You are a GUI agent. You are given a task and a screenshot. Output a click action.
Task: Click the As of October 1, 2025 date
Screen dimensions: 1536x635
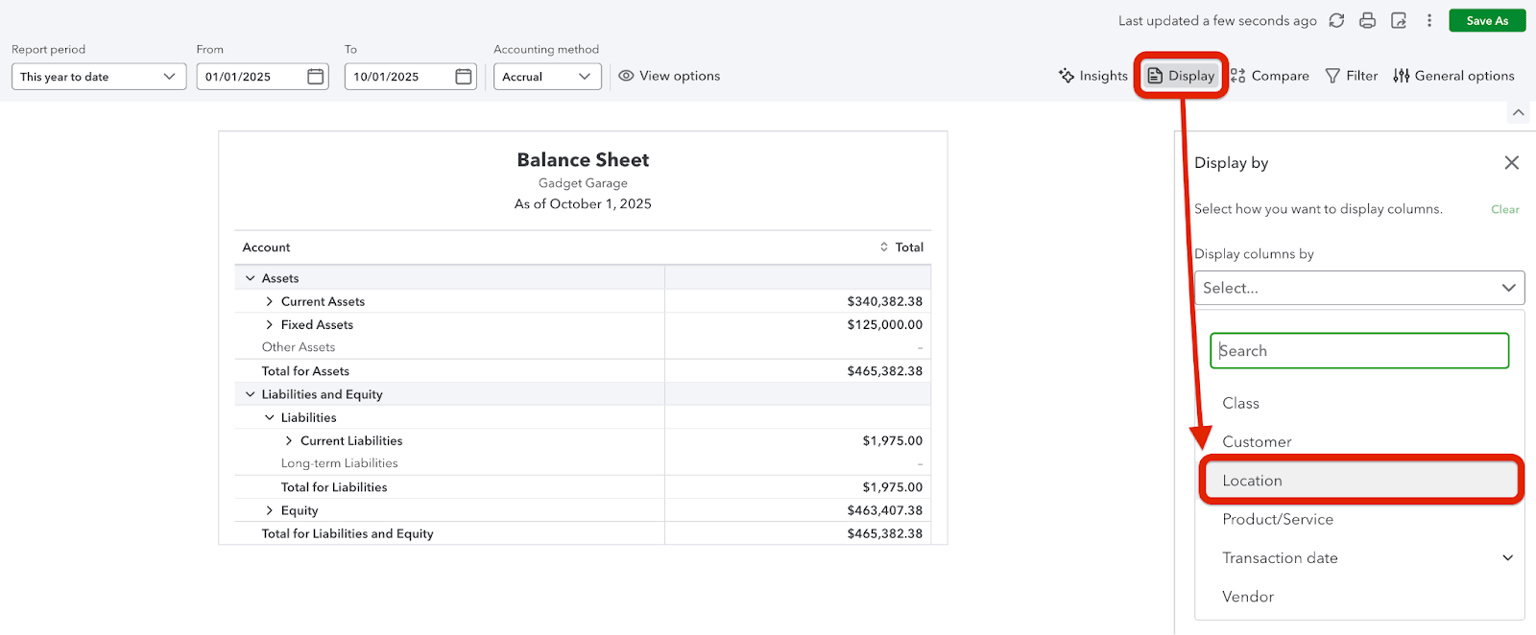tap(583, 204)
